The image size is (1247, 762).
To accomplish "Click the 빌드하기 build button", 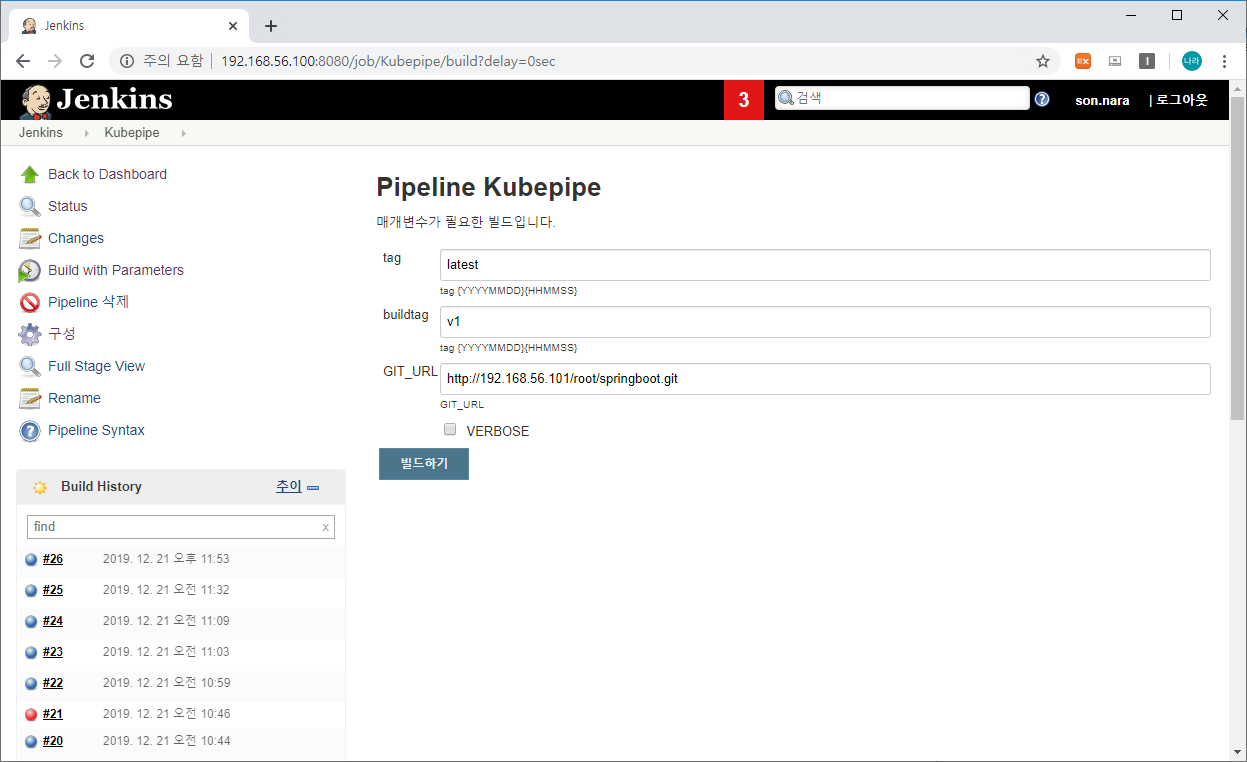I will point(424,464).
